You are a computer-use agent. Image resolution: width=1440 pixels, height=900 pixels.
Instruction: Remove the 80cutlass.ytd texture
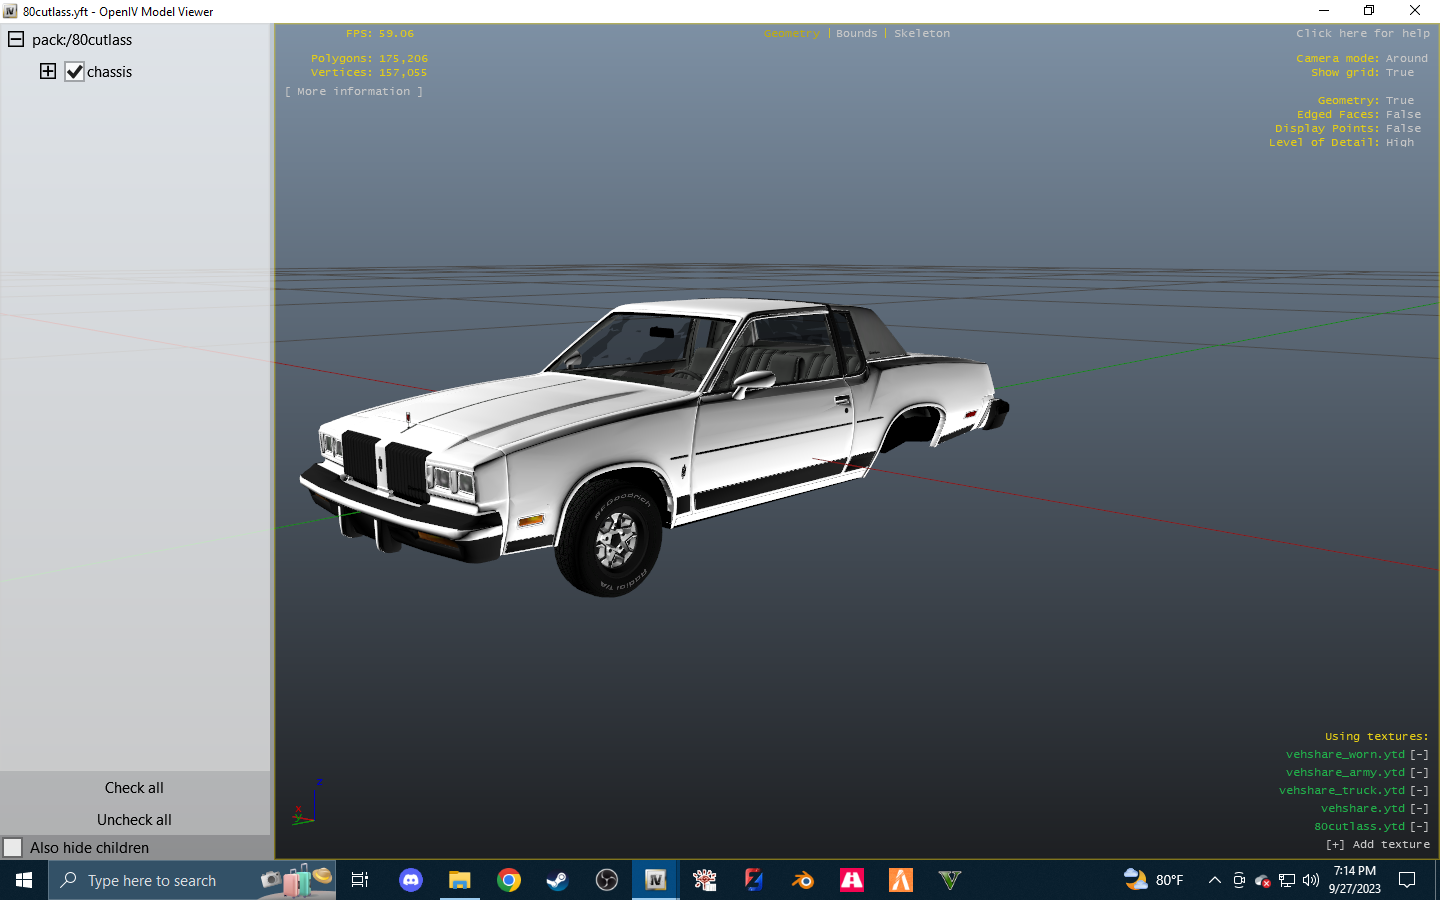click(x=1418, y=826)
